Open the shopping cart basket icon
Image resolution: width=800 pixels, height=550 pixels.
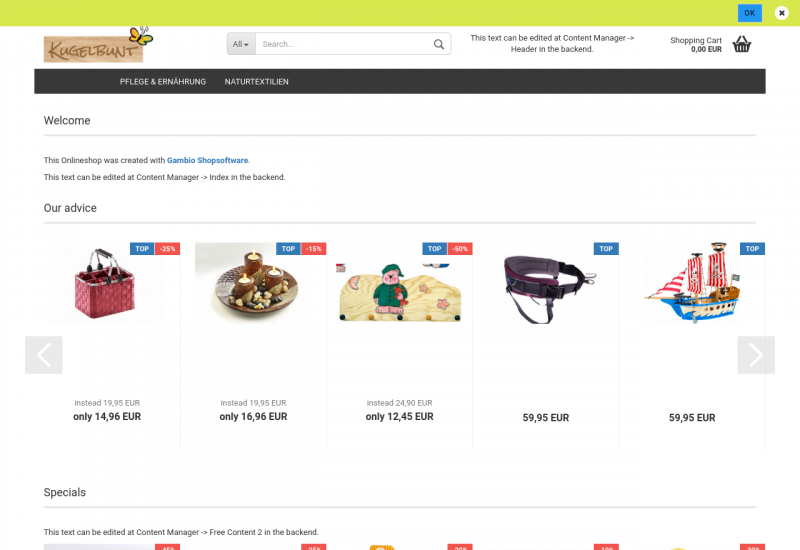[742, 44]
